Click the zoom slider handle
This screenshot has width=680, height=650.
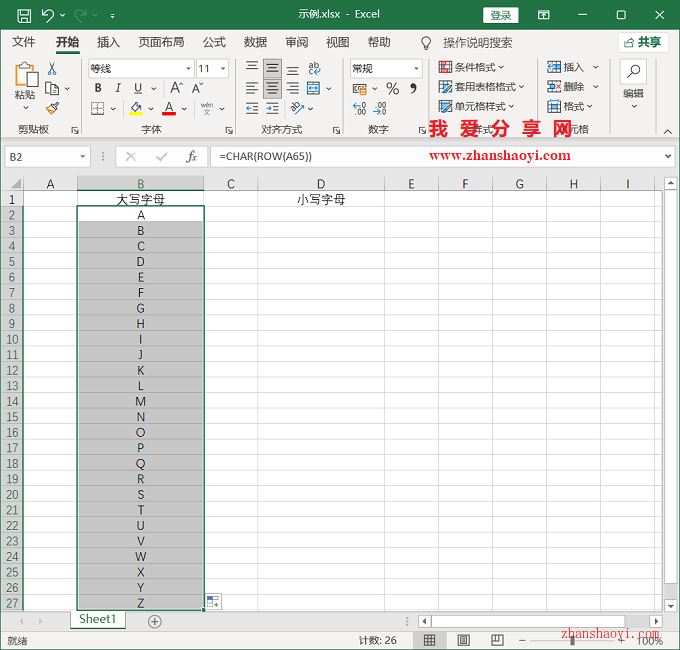point(572,640)
